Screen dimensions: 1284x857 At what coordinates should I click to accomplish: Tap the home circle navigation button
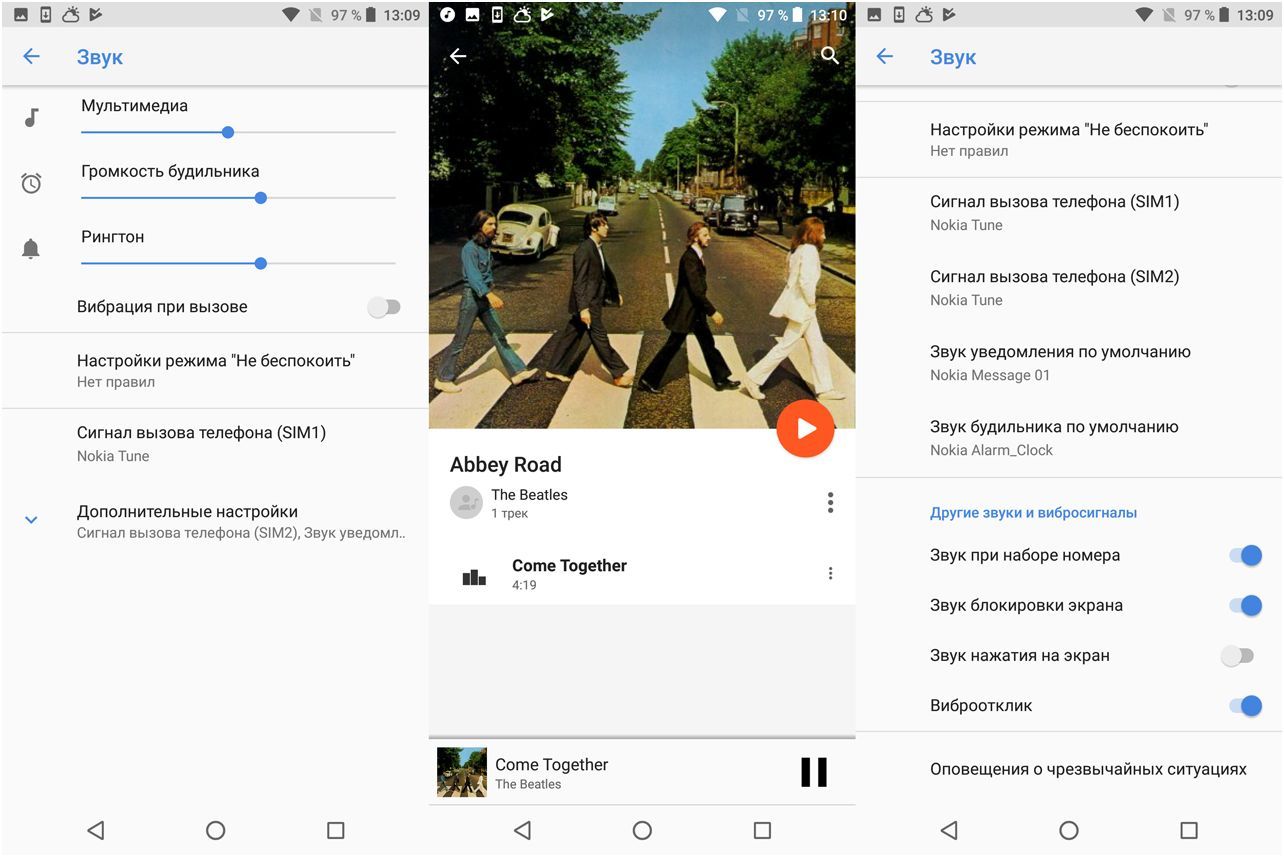641,829
